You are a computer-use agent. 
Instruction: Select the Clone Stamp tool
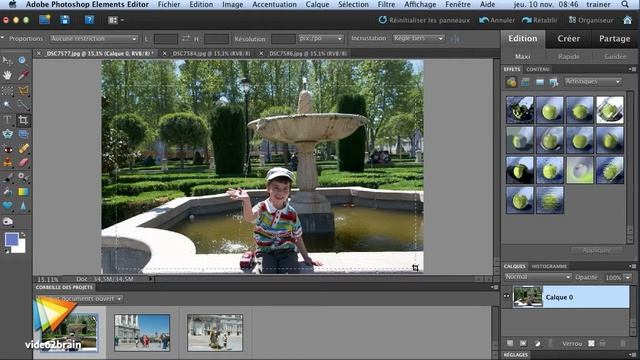(x=7, y=163)
